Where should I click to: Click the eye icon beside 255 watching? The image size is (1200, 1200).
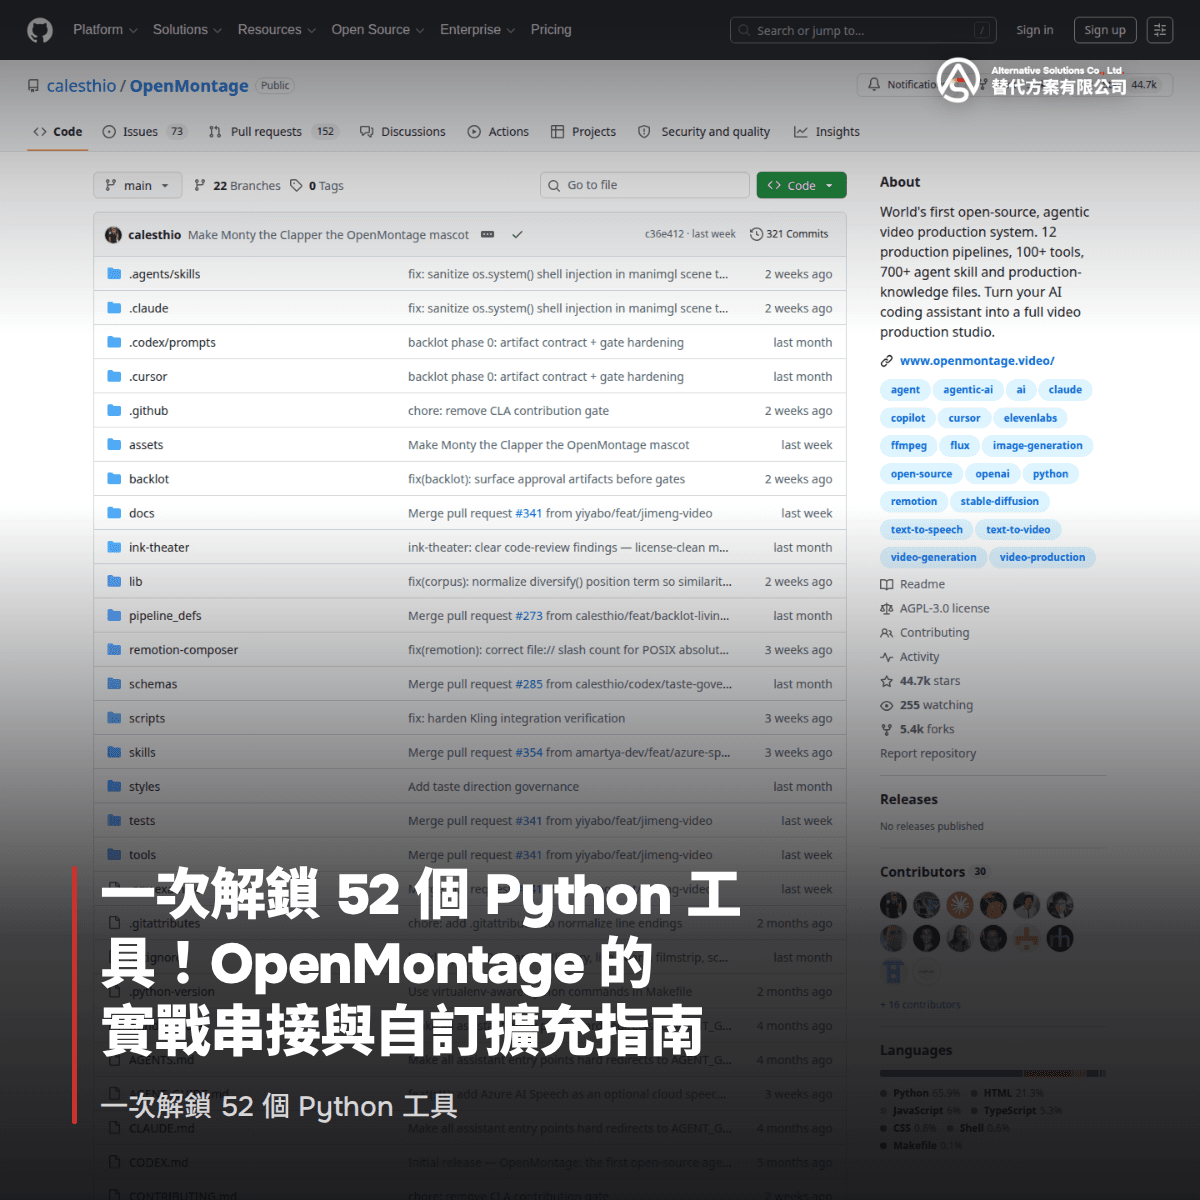pyautogui.click(x=886, y=705)
